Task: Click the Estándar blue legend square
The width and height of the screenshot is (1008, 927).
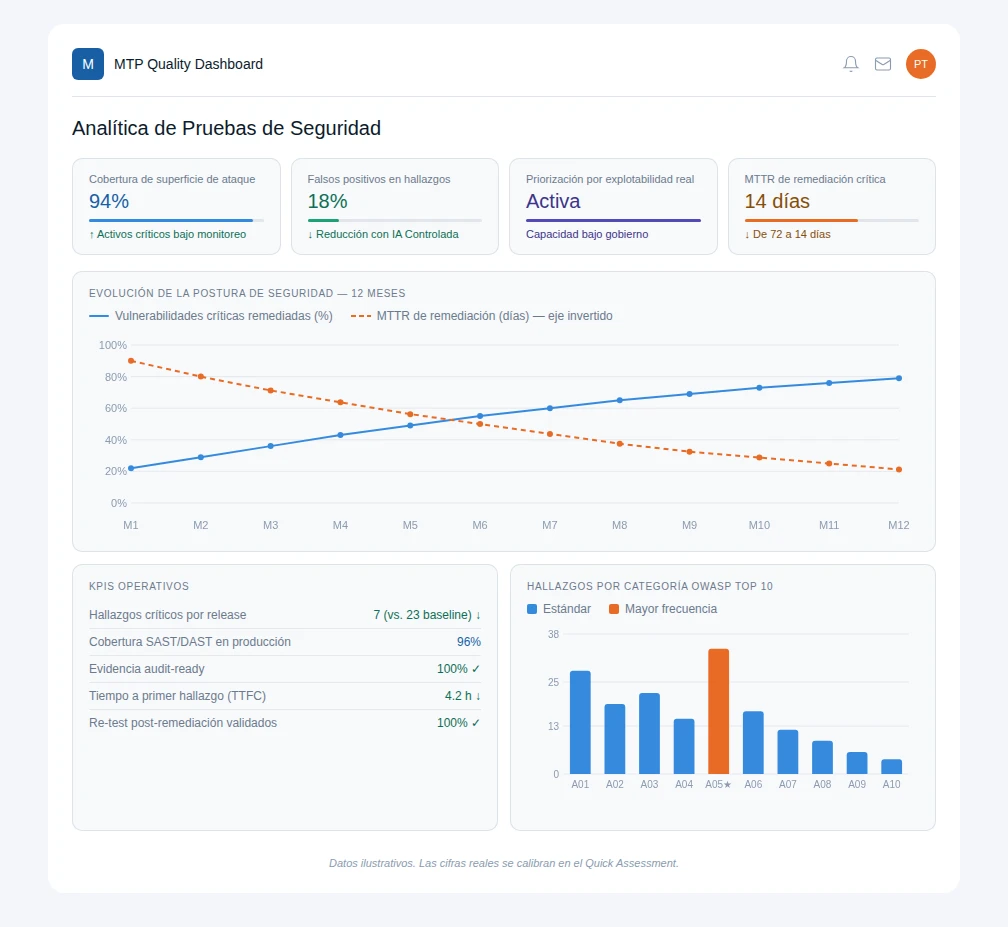Action: (x=532, y=609)
